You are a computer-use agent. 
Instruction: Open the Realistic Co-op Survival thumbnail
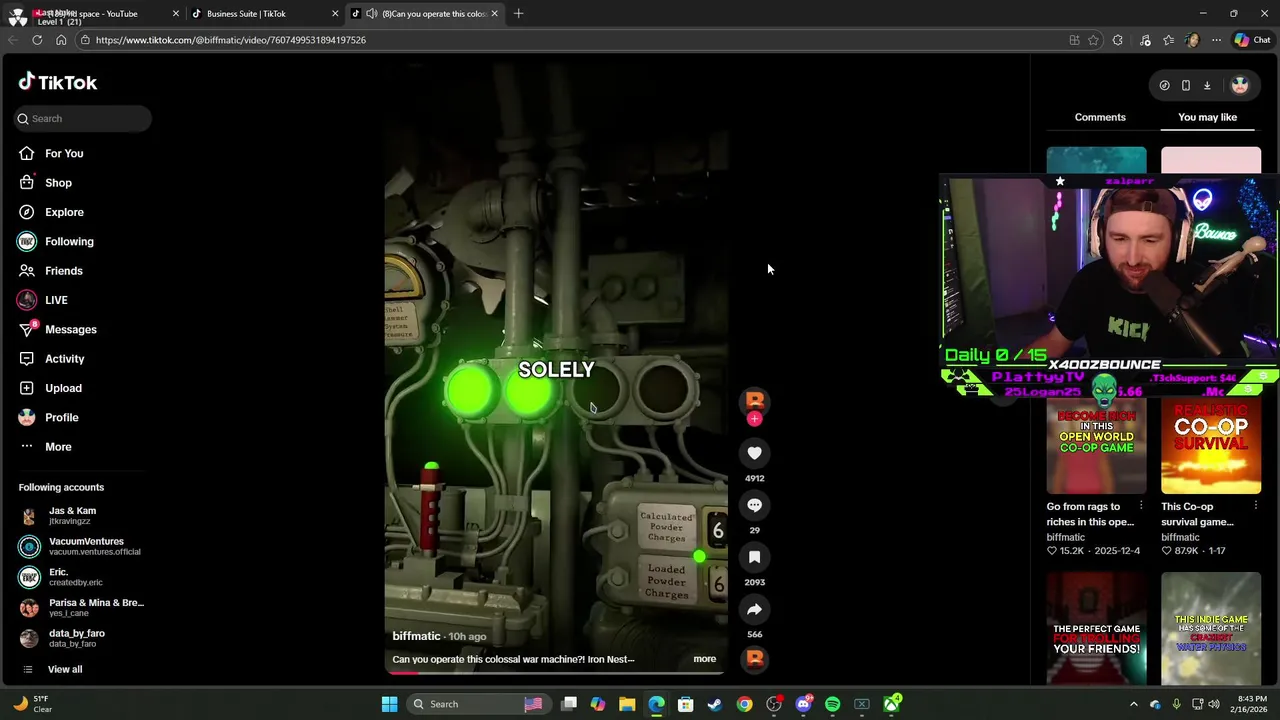pos(1211,445)
